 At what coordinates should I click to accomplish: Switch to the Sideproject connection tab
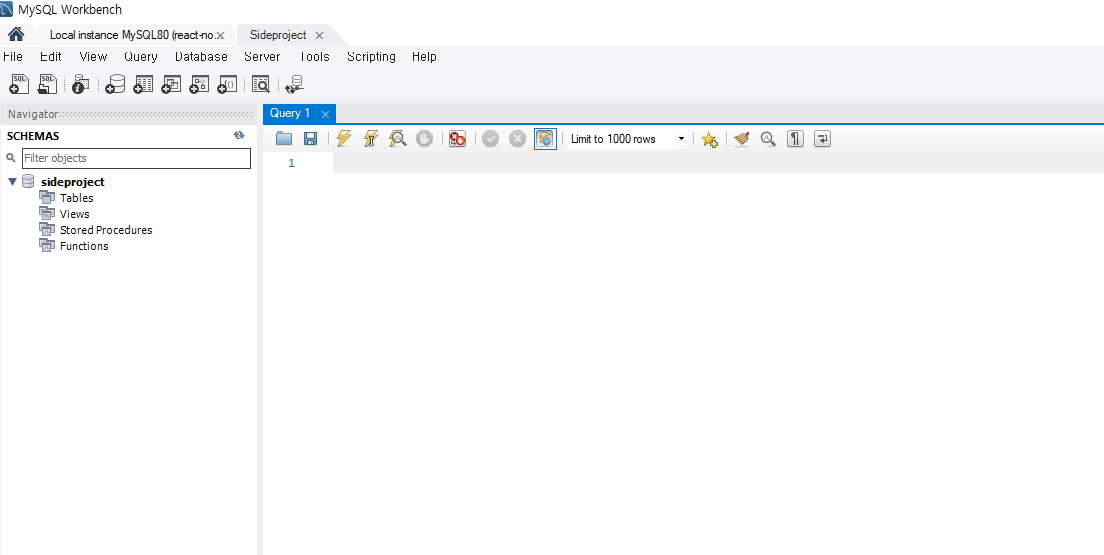click(x=278, y=35)
